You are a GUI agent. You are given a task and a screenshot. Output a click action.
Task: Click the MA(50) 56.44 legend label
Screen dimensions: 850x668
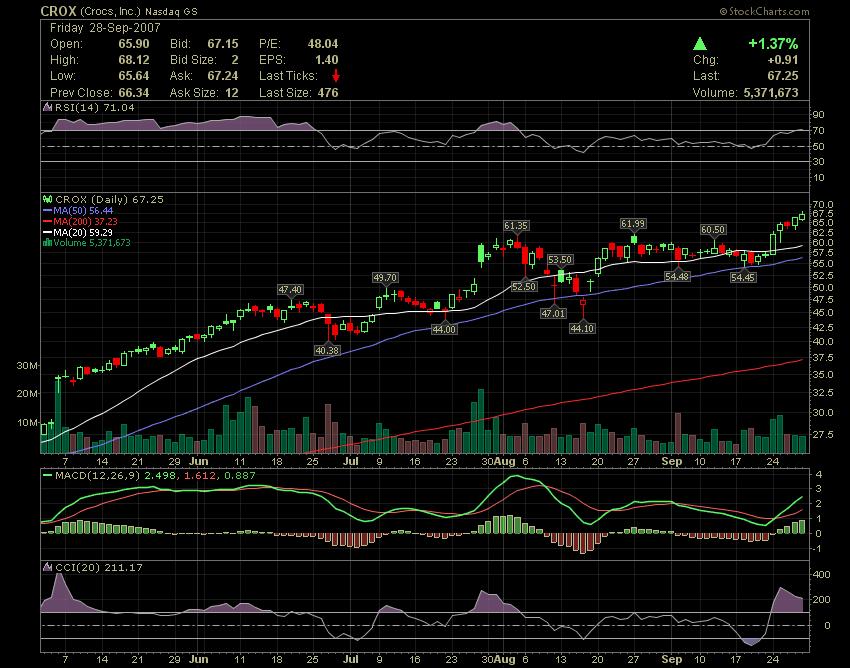click(83, 210)
